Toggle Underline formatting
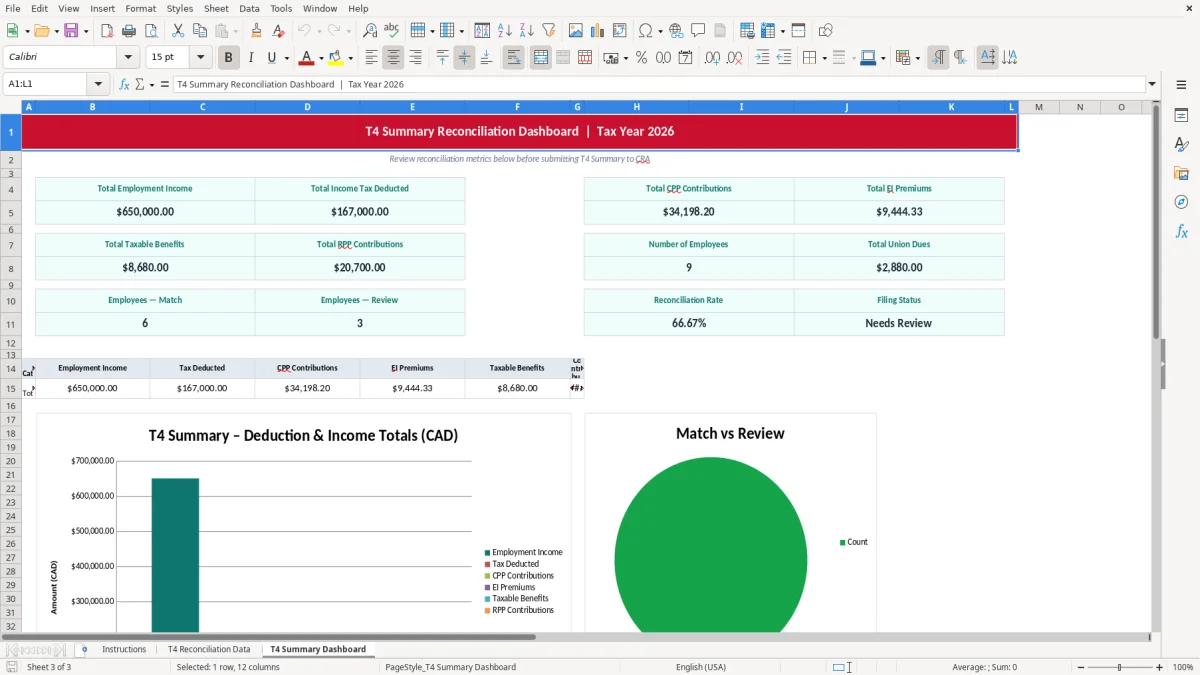The image size is (1200, 675). tap(271, 58)
